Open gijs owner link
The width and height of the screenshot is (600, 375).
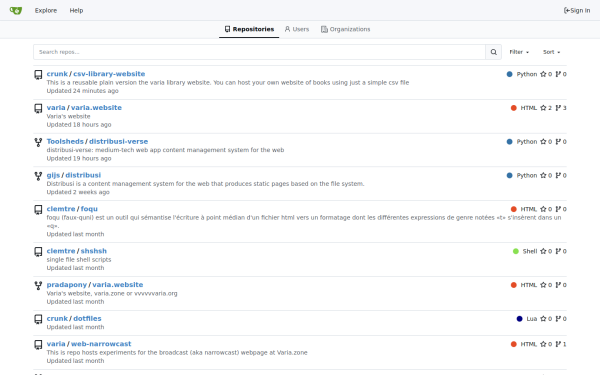53,175
